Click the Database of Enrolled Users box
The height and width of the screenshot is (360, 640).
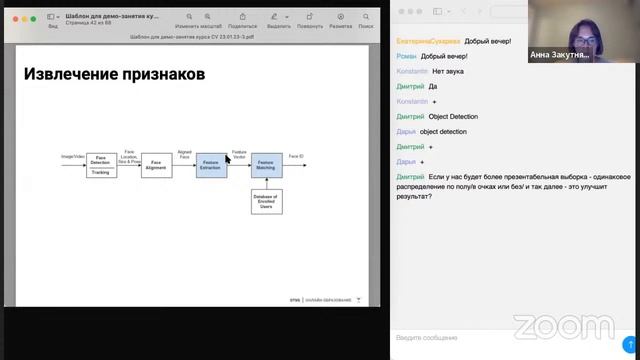tap(267, 202)
